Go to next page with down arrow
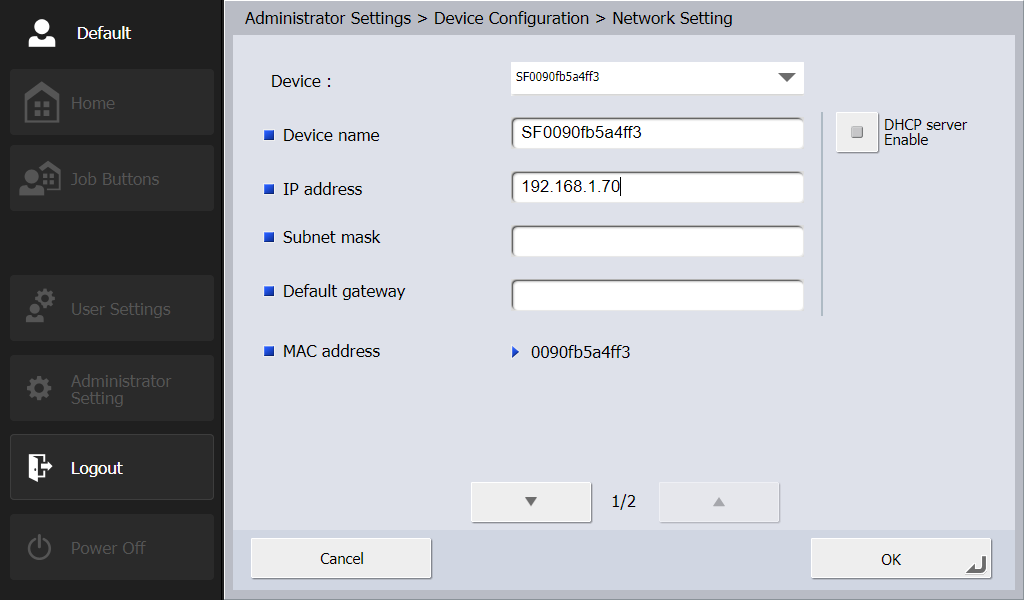This screenshot has width=1025, height=600. click(531, 502)
